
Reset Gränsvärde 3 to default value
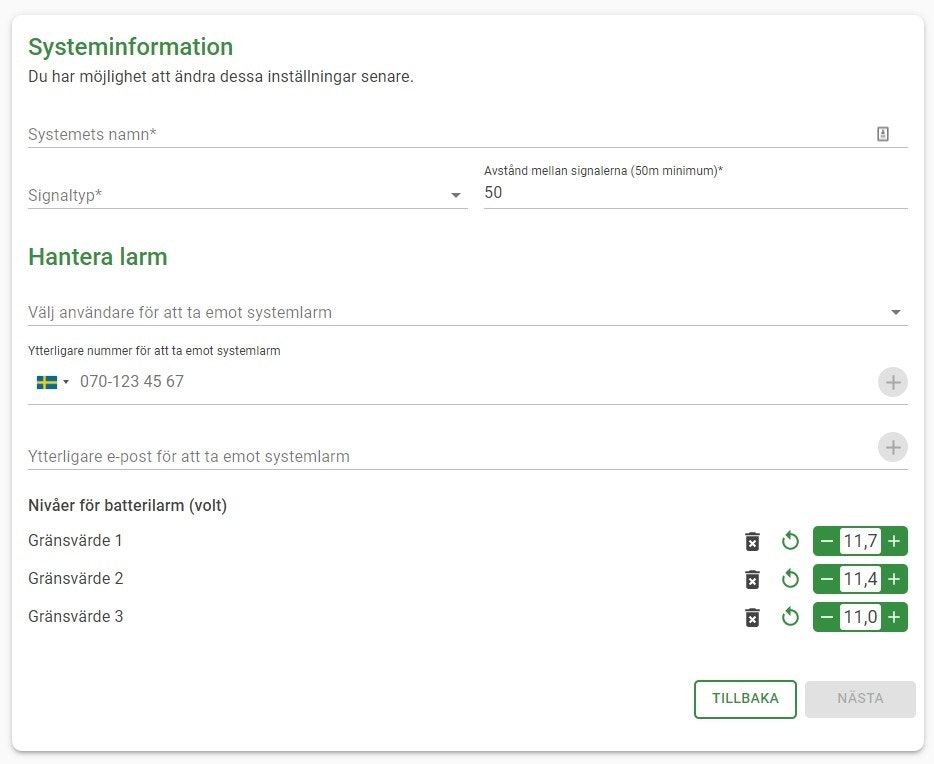[790, 617]
